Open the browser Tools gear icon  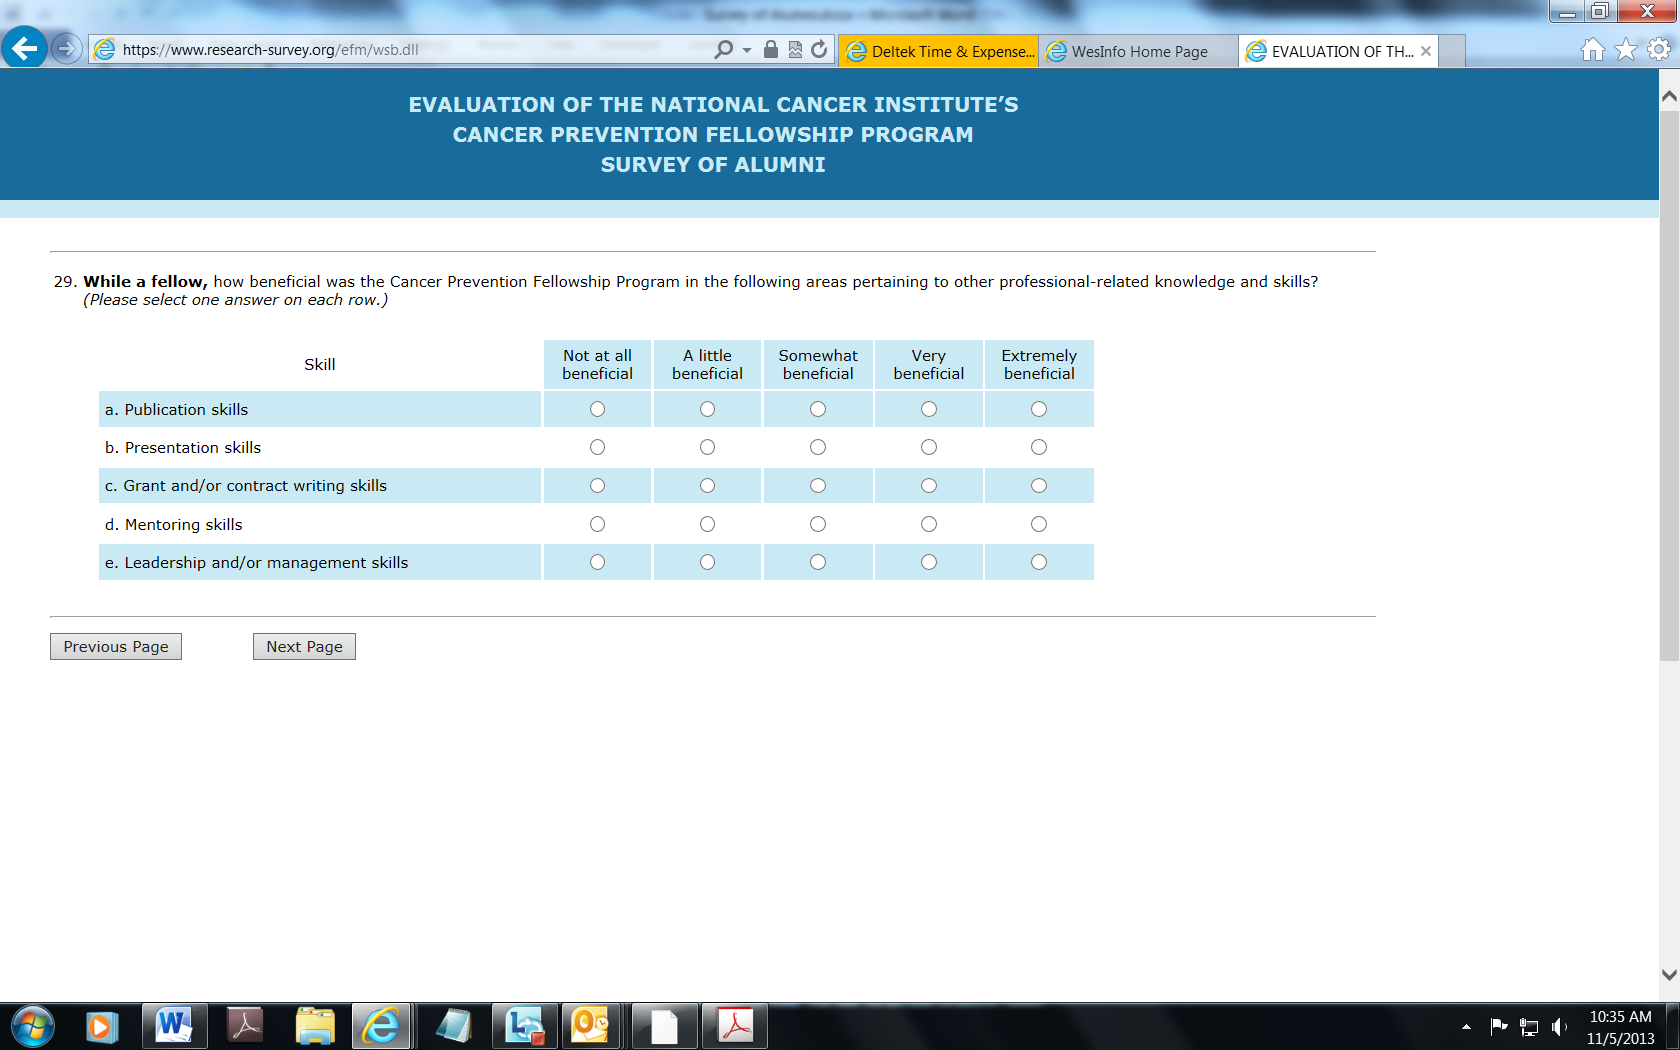(x=1659, y=50)
